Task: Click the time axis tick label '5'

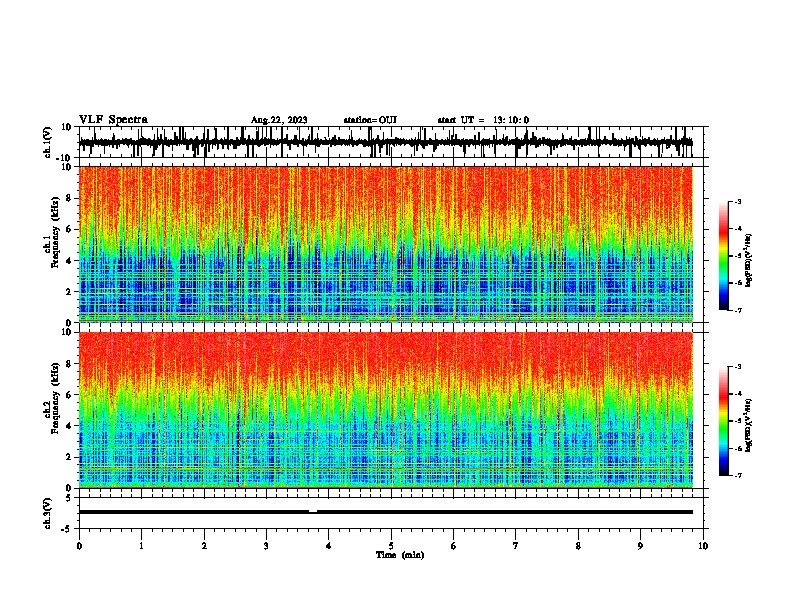Action: pyautogui.click(x=391, y=546)
